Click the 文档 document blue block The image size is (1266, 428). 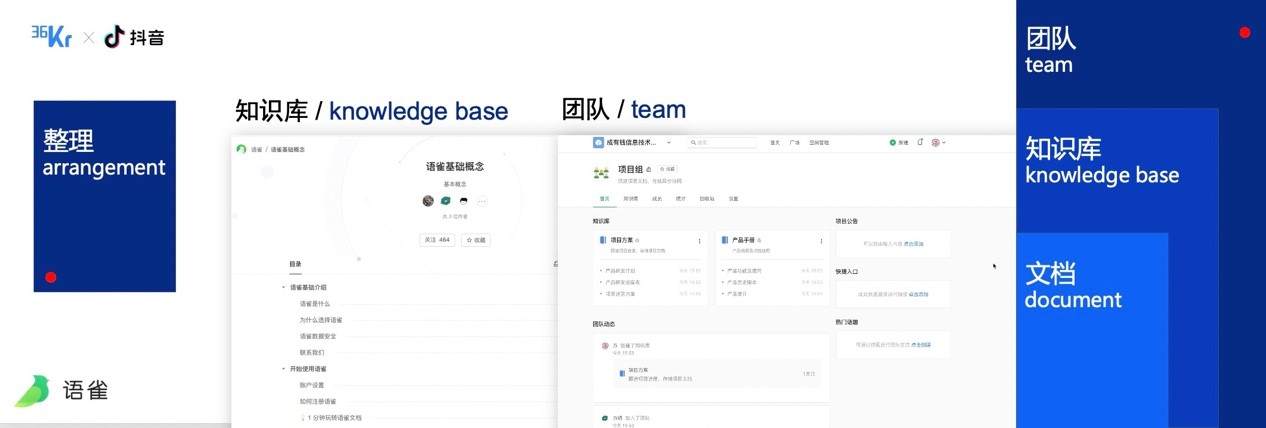tap(1092, 330)
